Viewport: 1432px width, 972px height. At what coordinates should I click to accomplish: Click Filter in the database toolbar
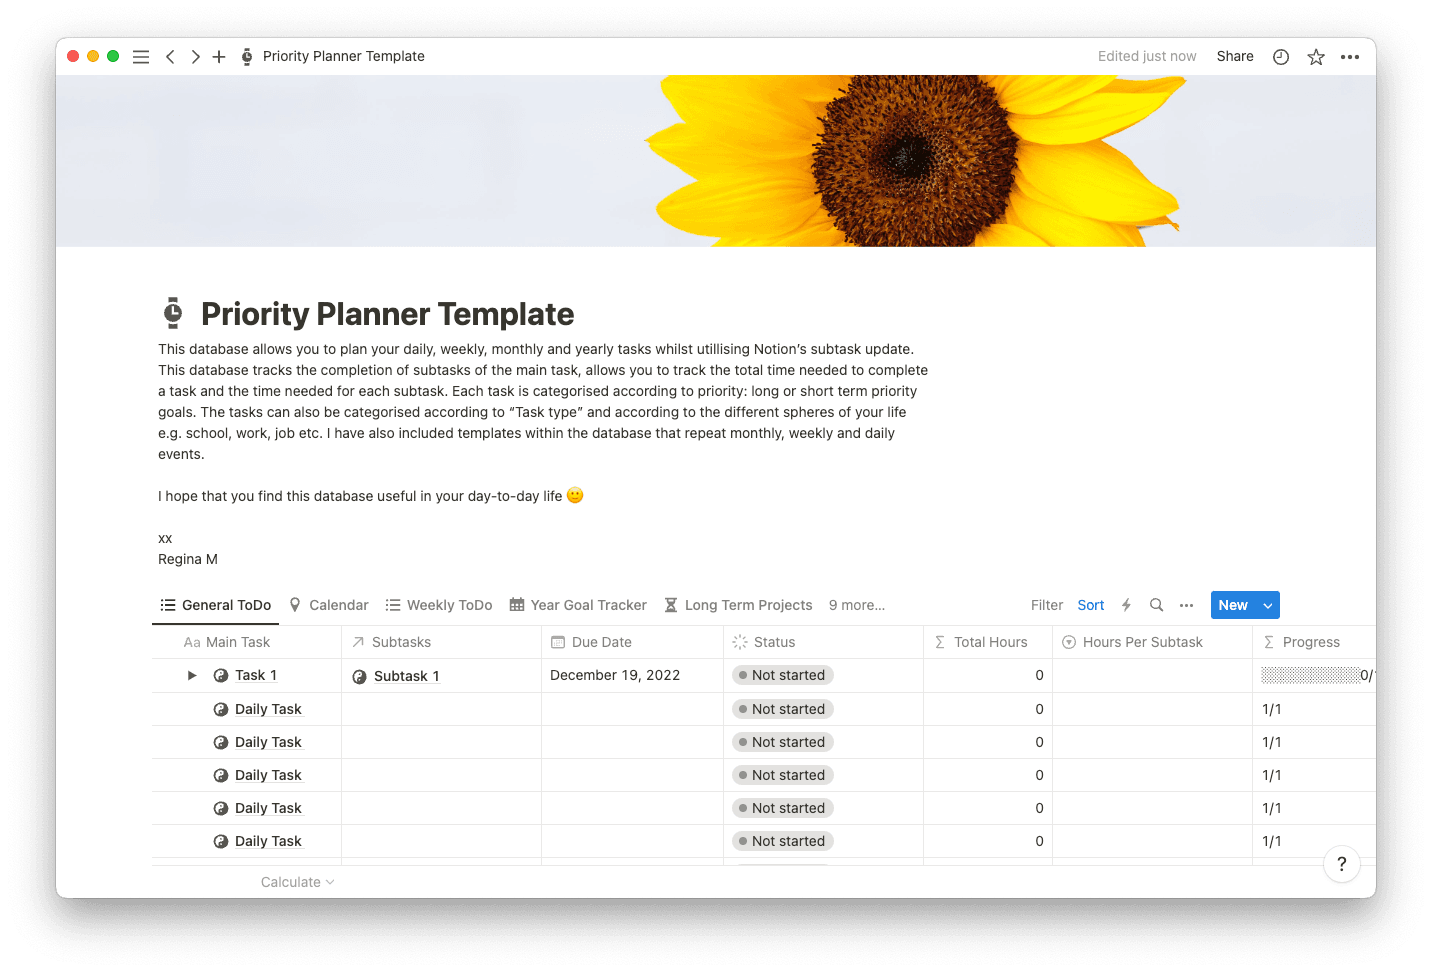(1046, 605)
